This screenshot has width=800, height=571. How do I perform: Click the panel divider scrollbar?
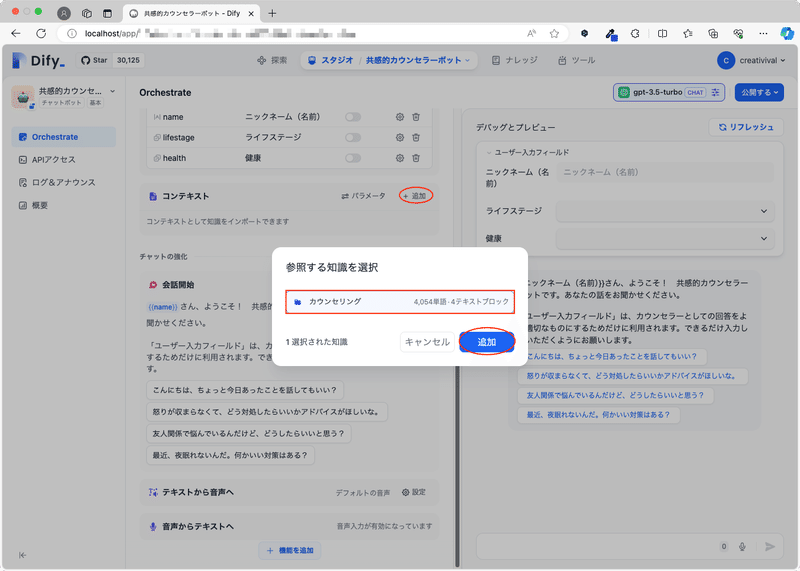point(457,467)
